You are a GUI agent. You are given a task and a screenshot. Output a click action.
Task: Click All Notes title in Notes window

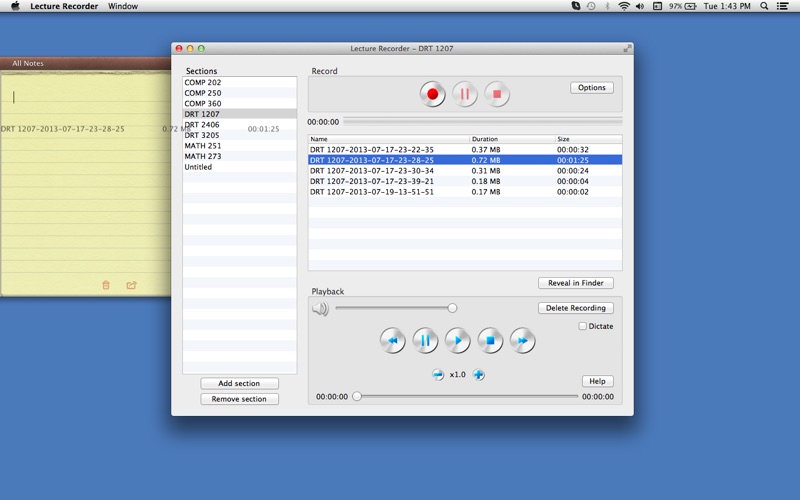point(28,63)
